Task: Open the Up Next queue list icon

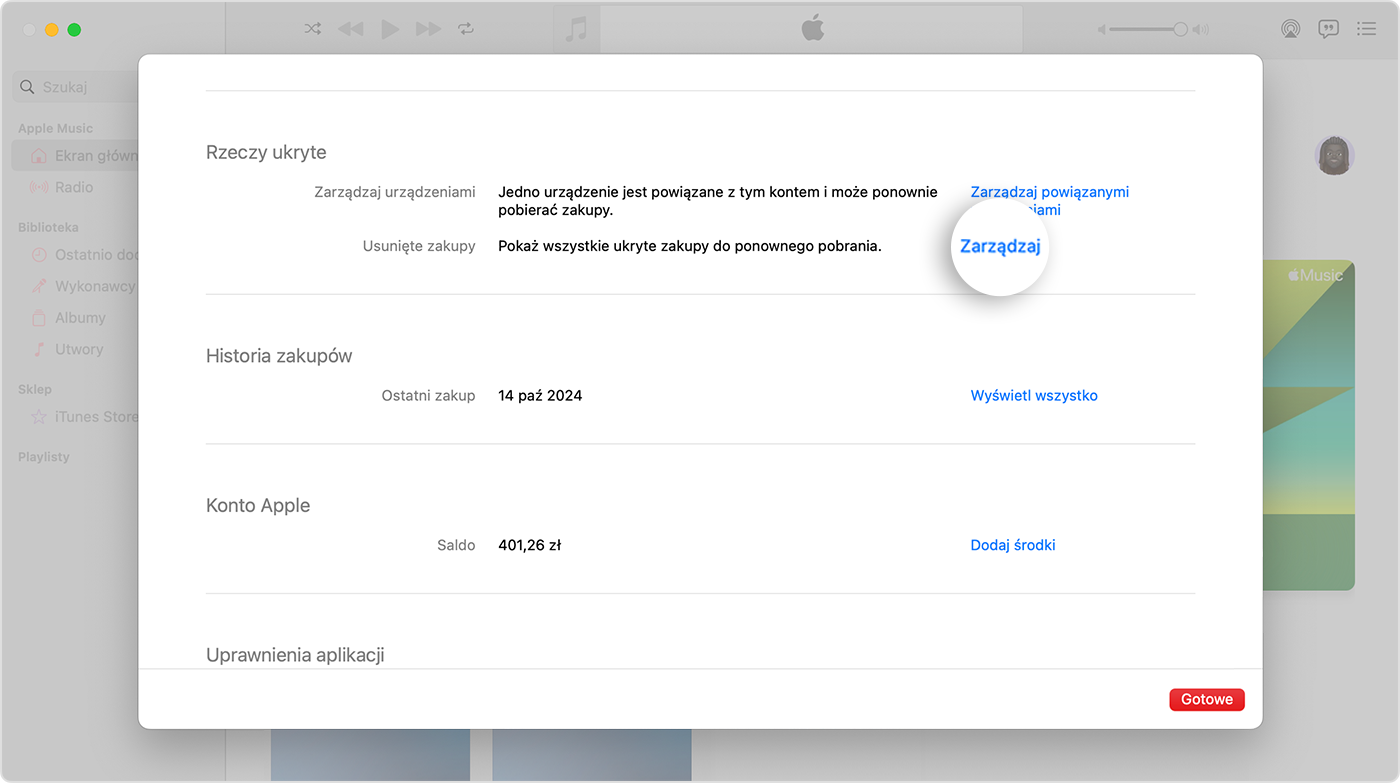Action: (1366, 29)
